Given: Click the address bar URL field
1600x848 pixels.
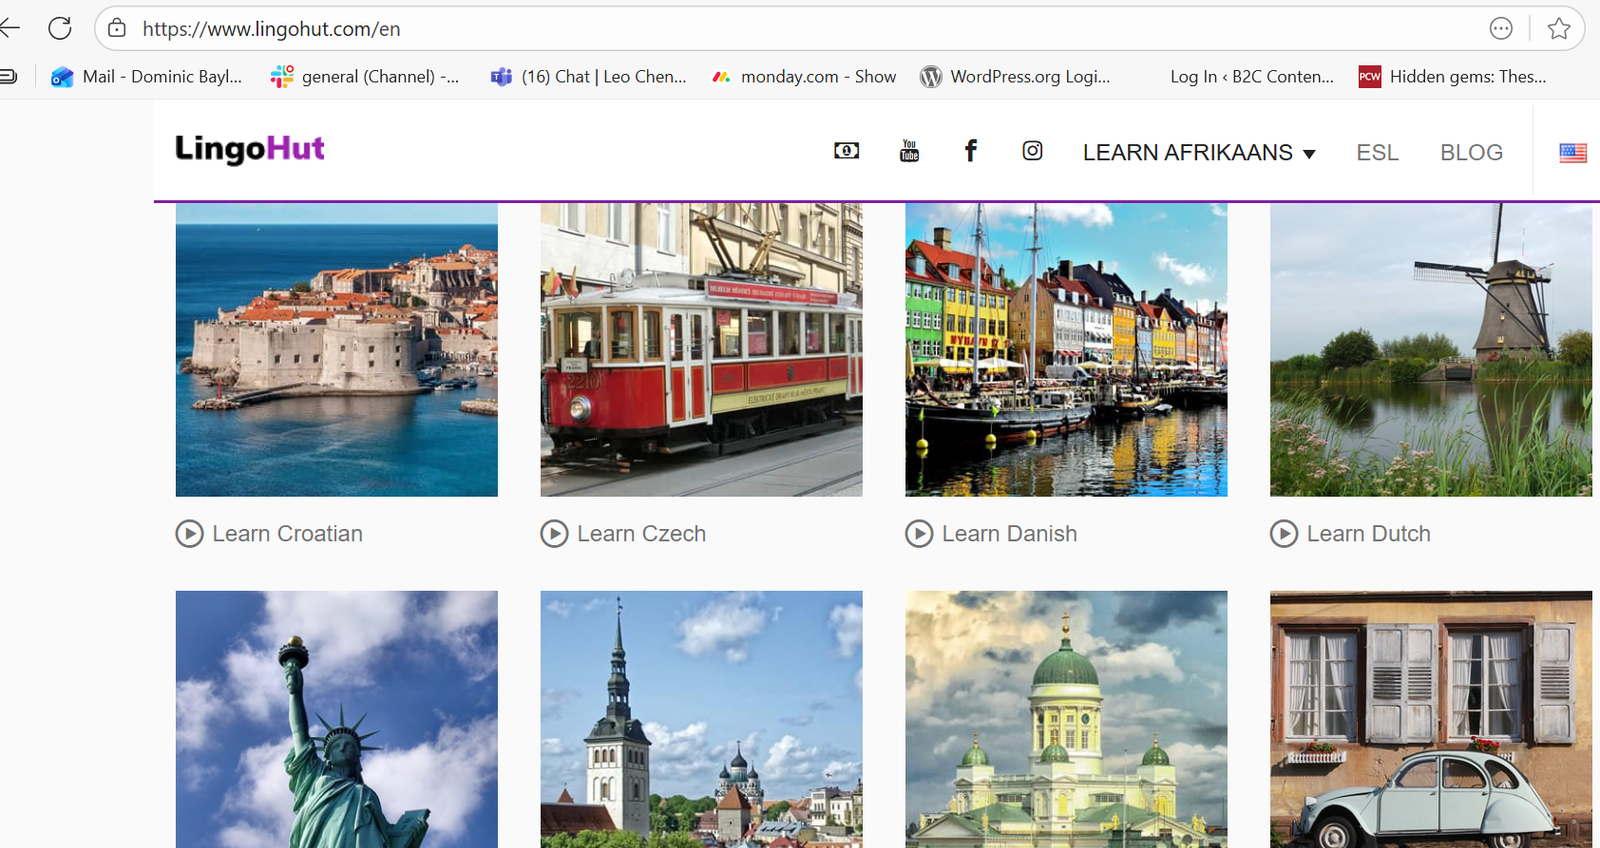Looking at the screenshot, I should [x=700, y=29].
